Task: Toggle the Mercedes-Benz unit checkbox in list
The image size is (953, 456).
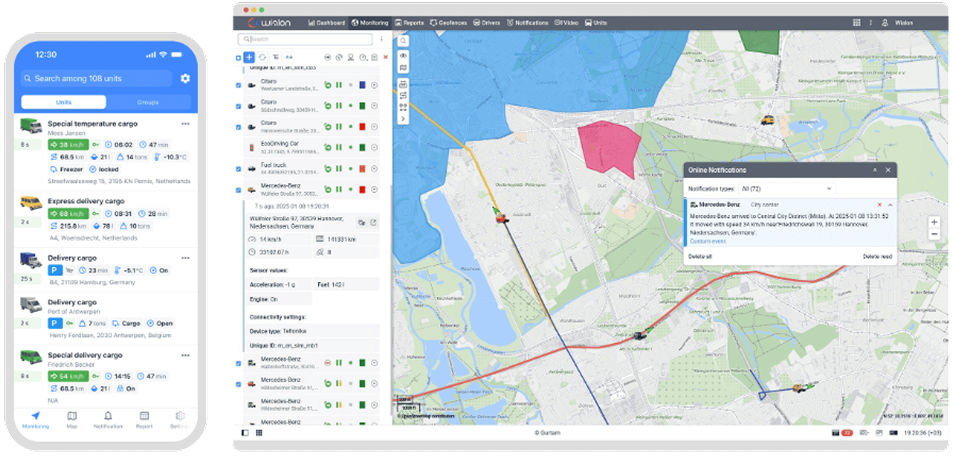Action: coord(238,188)
